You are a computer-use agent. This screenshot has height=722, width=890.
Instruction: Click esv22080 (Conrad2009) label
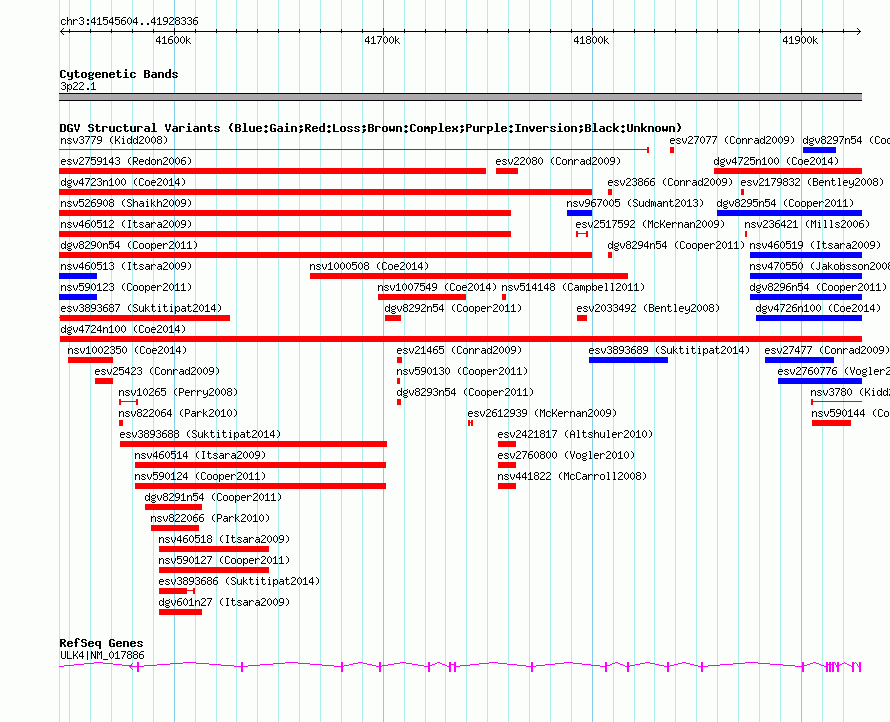(558, 161)
